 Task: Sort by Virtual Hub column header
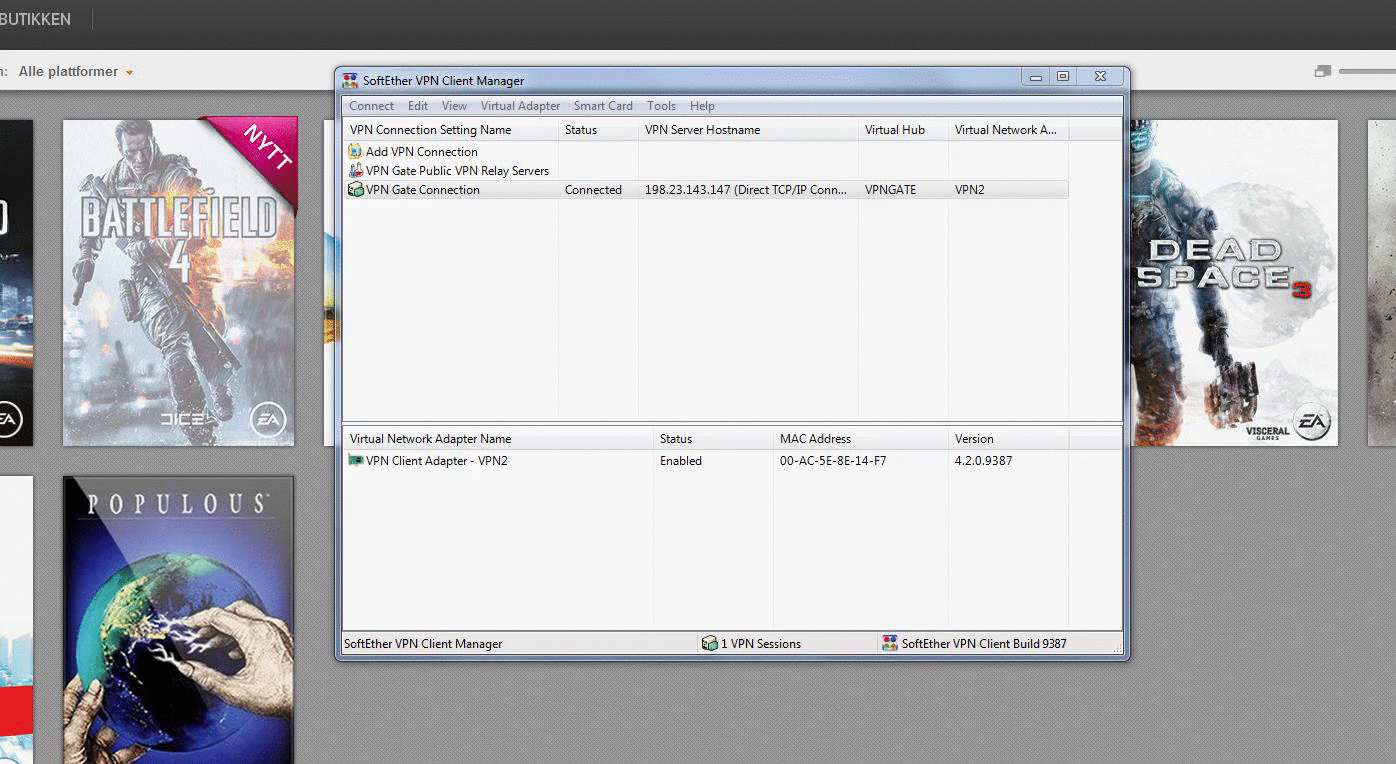point(903,130)
